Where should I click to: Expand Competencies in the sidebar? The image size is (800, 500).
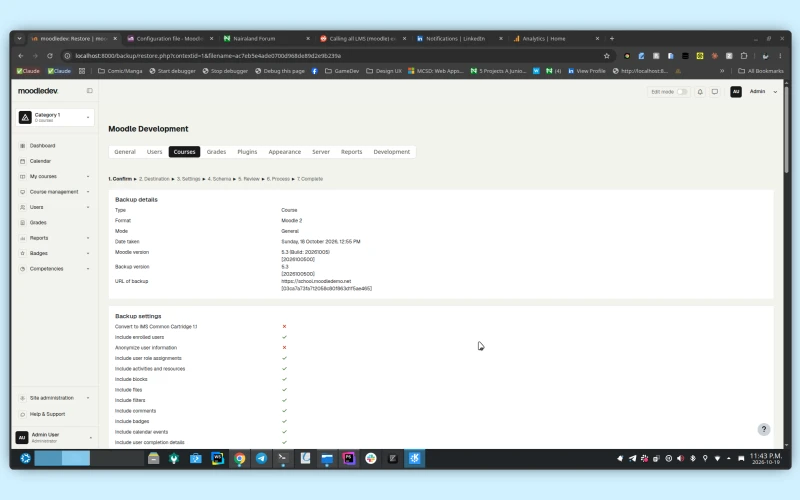click(x=55, y=268)
